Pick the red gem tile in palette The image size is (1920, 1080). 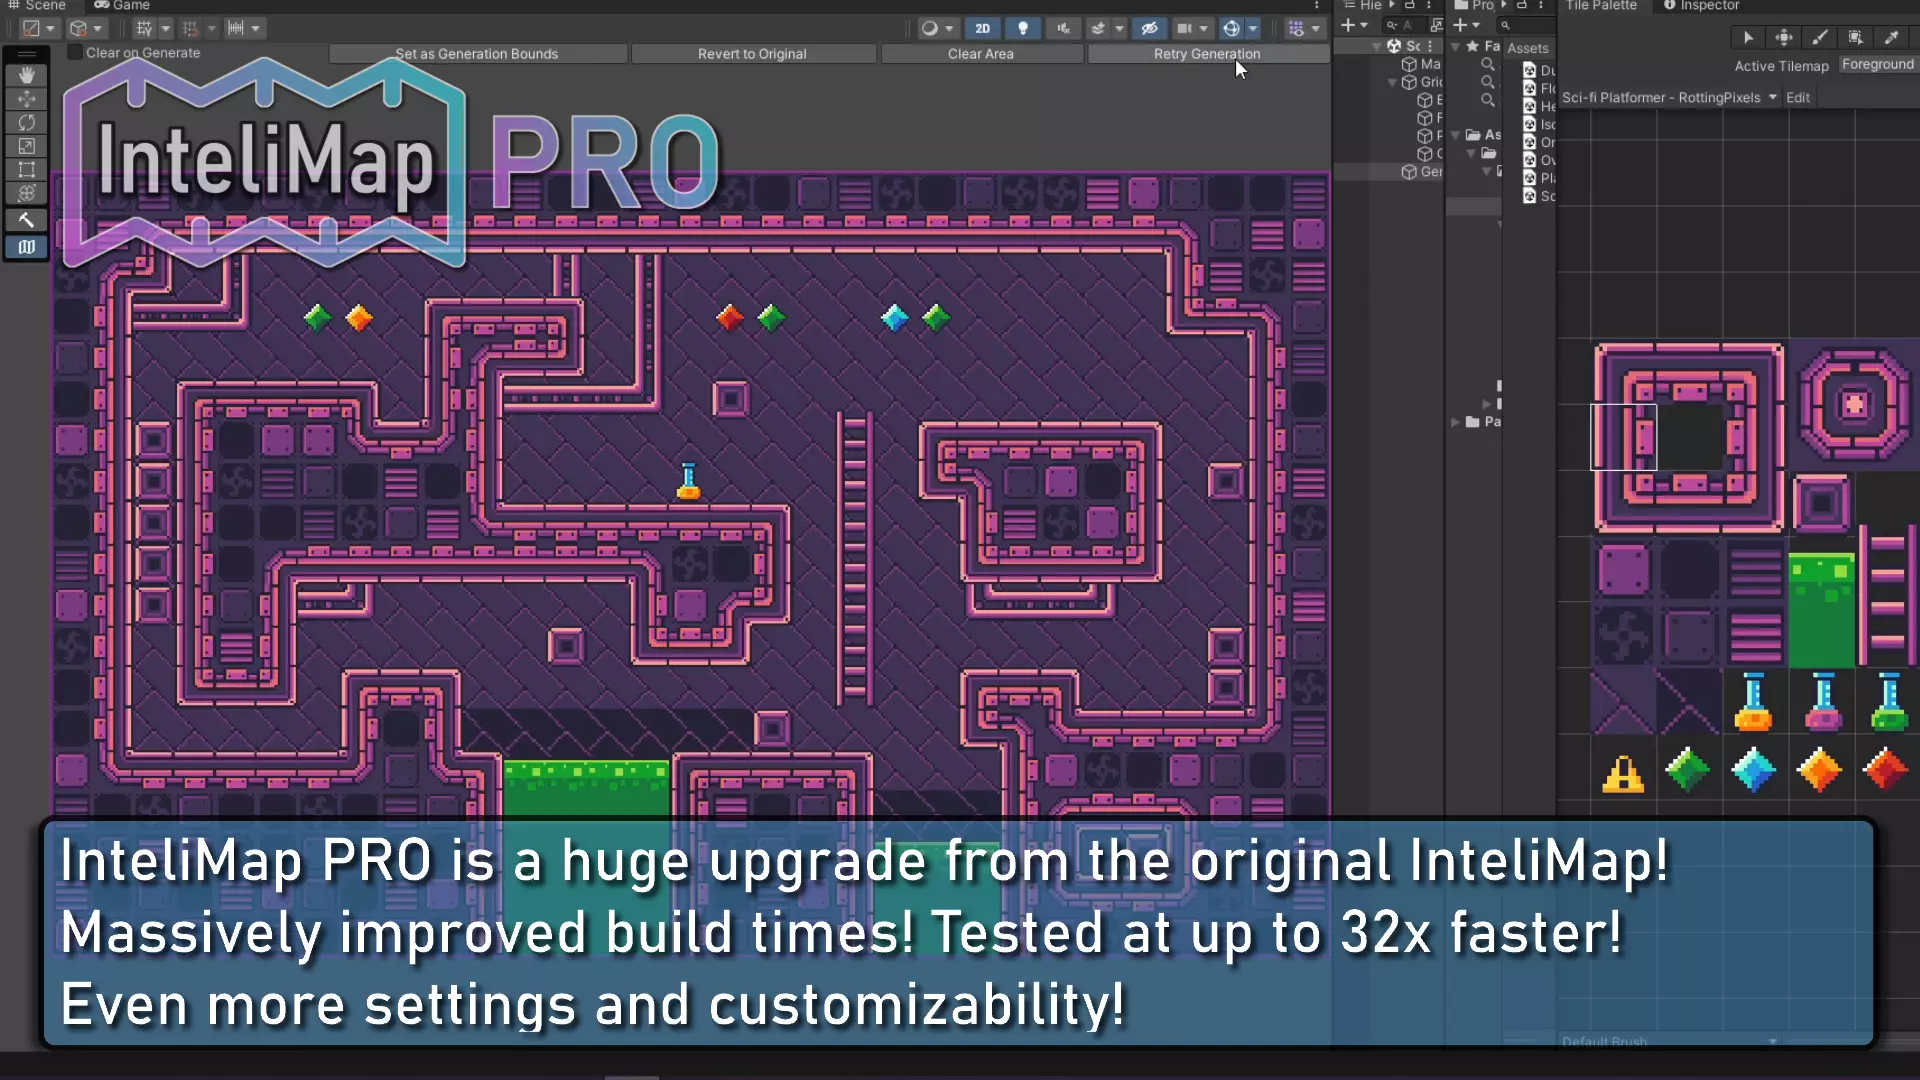coord(1886,771)
